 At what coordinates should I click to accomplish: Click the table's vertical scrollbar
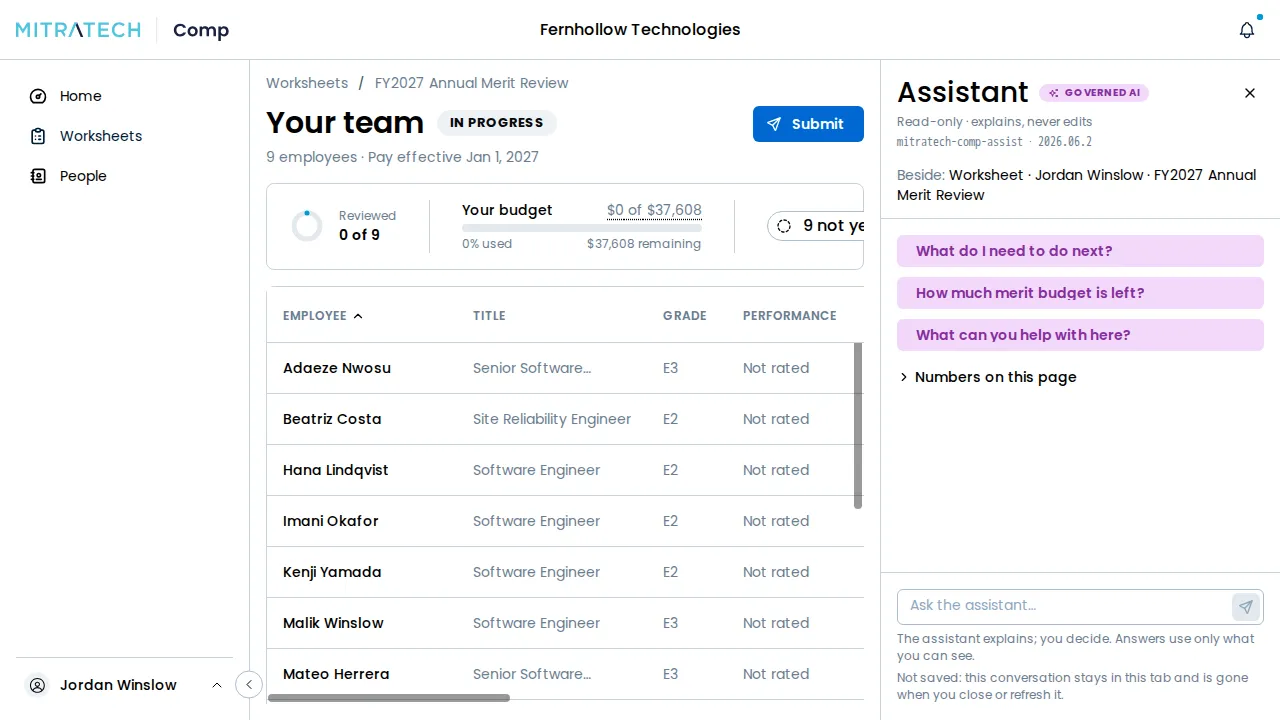click(x=858, y=426)
